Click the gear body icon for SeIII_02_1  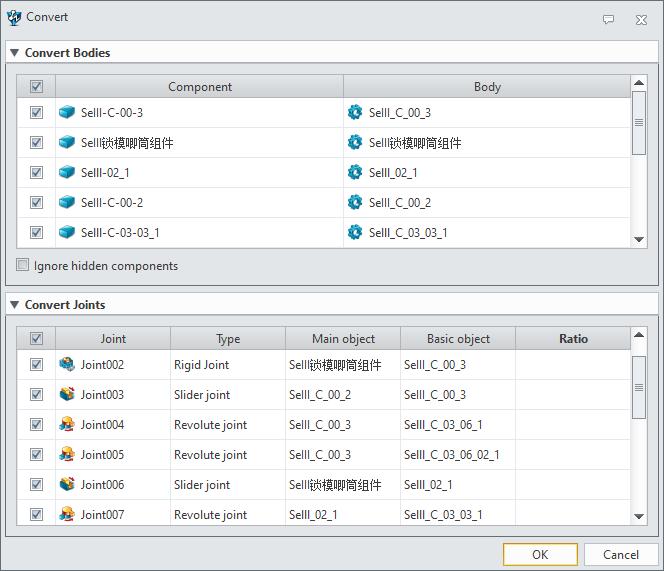tap(355, 173)
